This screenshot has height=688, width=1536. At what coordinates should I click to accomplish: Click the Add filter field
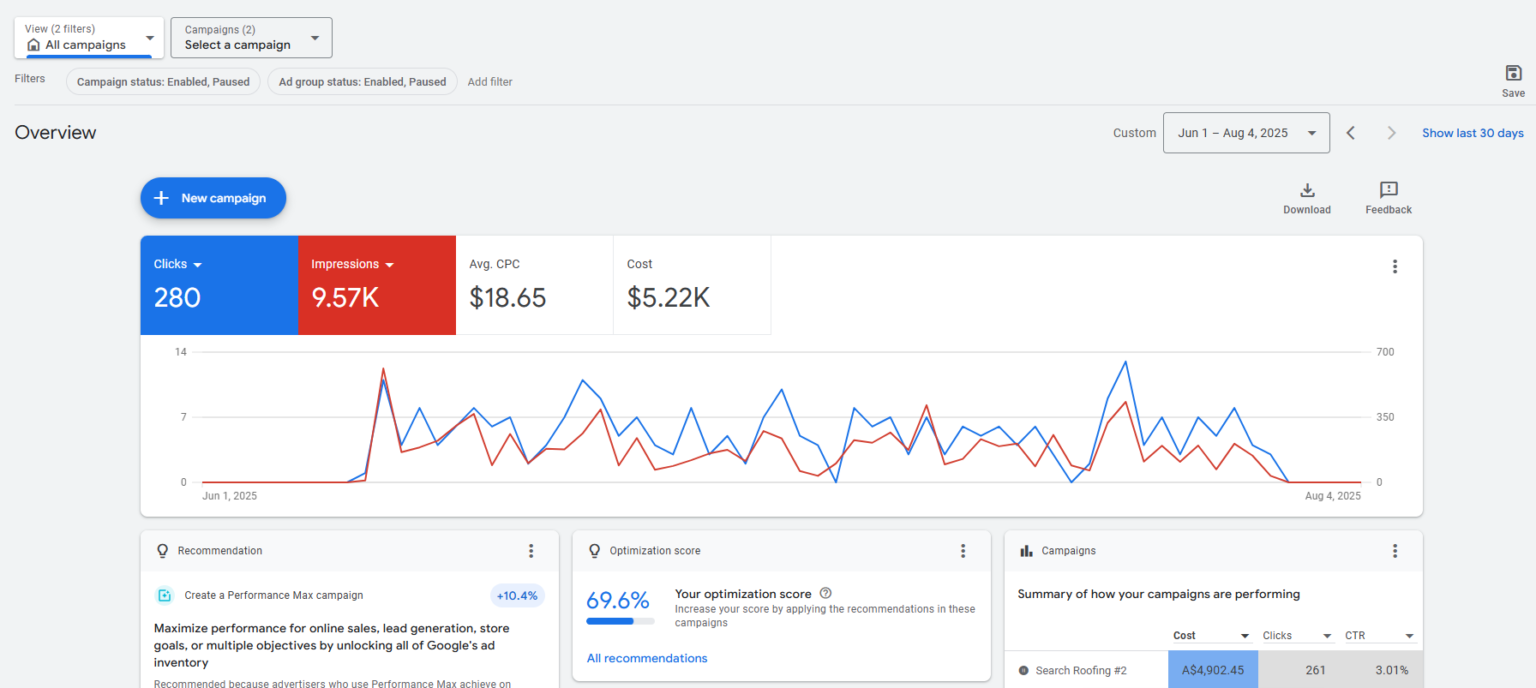(x=490, y=82)
